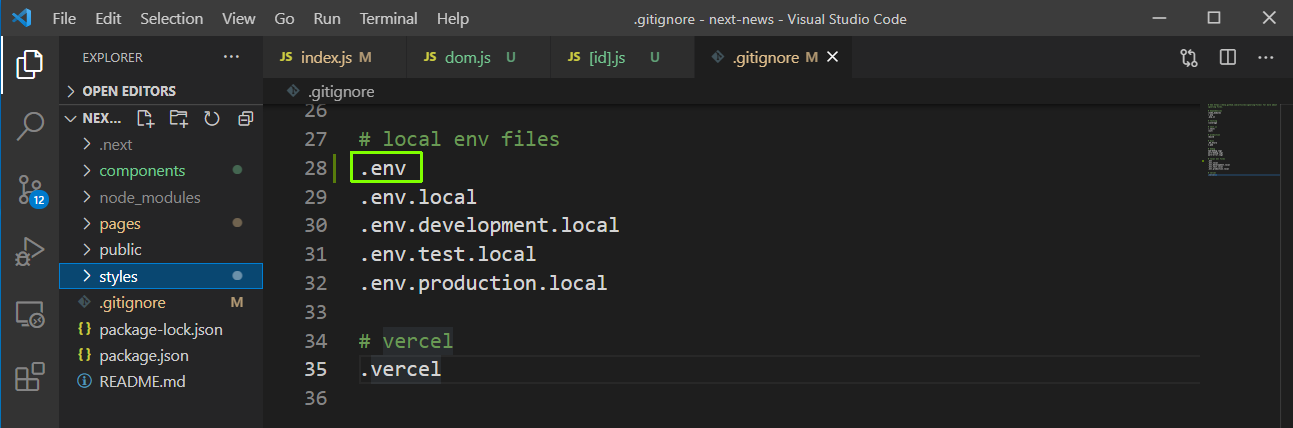Close the .gitignore tab
The height and width of the screenshot is (428, 1293).
coord(833,58)
